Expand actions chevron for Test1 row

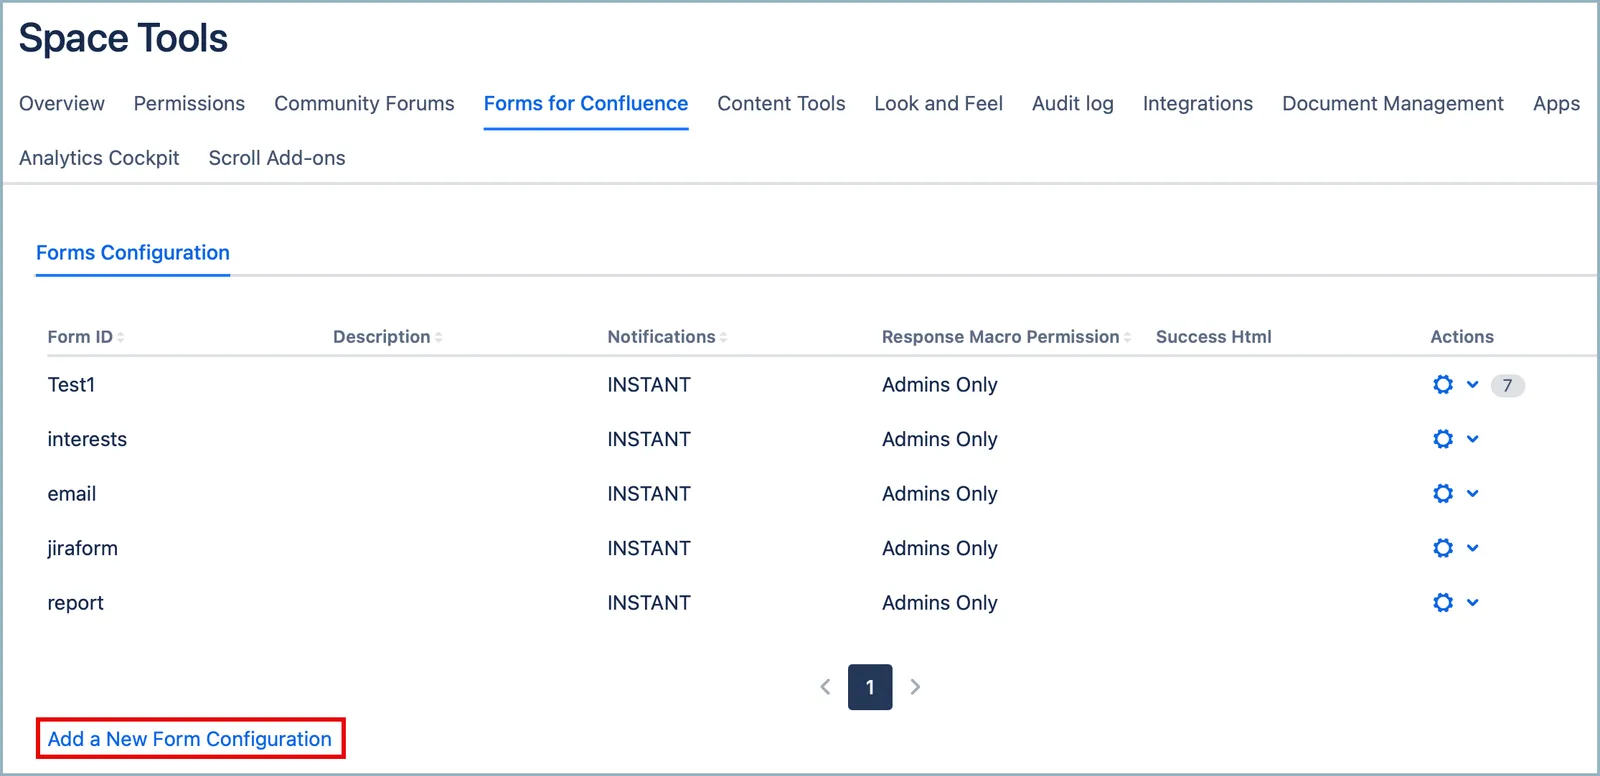click(1472, 385)
